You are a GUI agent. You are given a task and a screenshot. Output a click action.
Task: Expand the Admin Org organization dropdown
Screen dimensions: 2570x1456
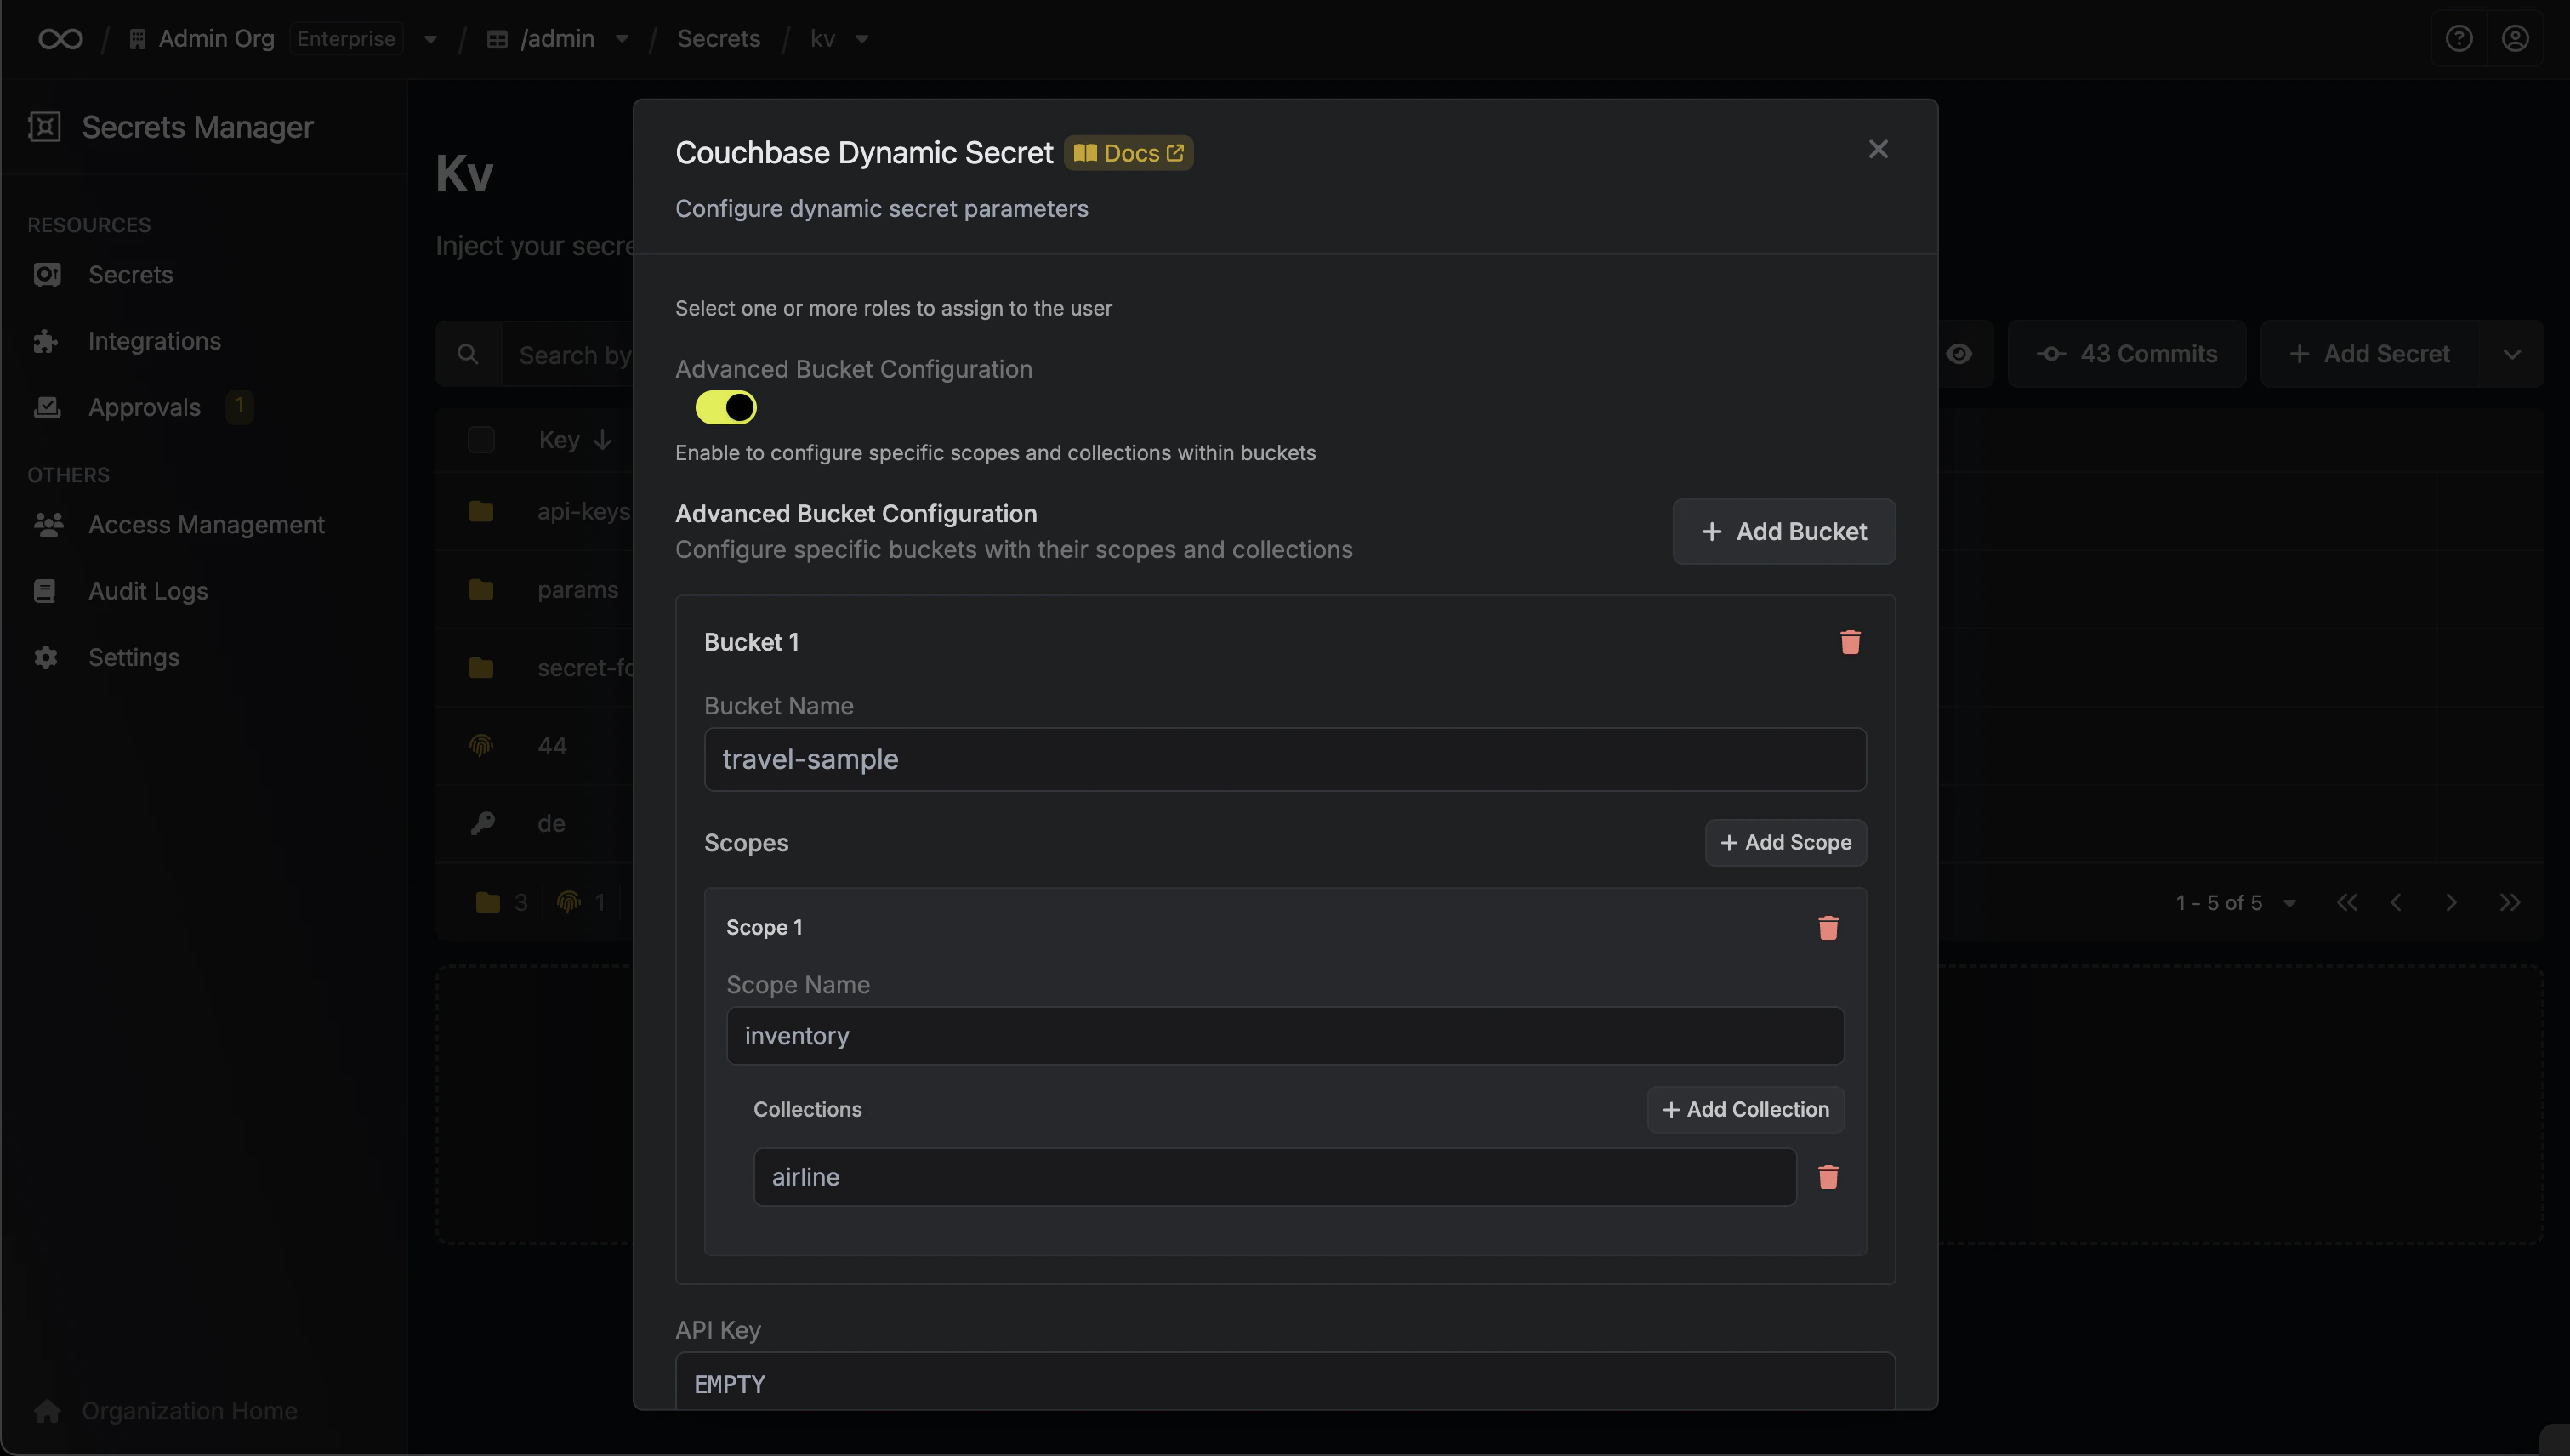tap(430, 39)
